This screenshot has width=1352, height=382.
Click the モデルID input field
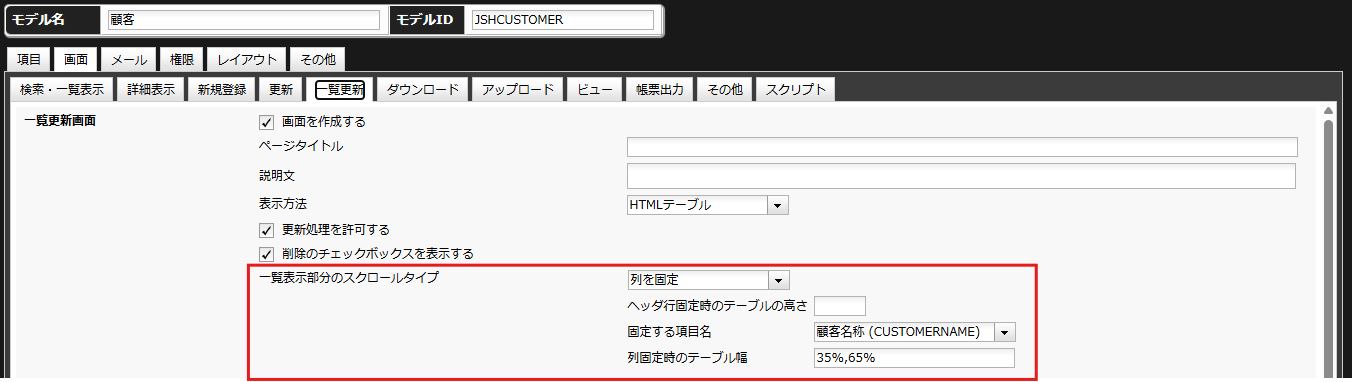(x=562, y=20)
